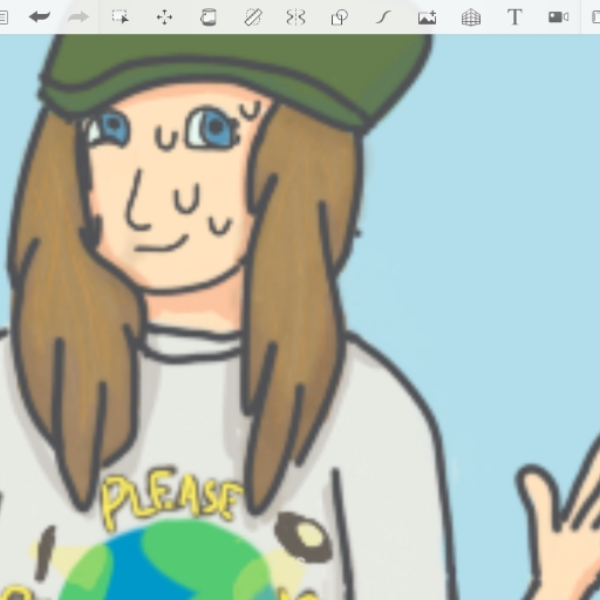600x600 pixels.
Task: Enable the Predictive Stroke tool
Action: [383, 17]
